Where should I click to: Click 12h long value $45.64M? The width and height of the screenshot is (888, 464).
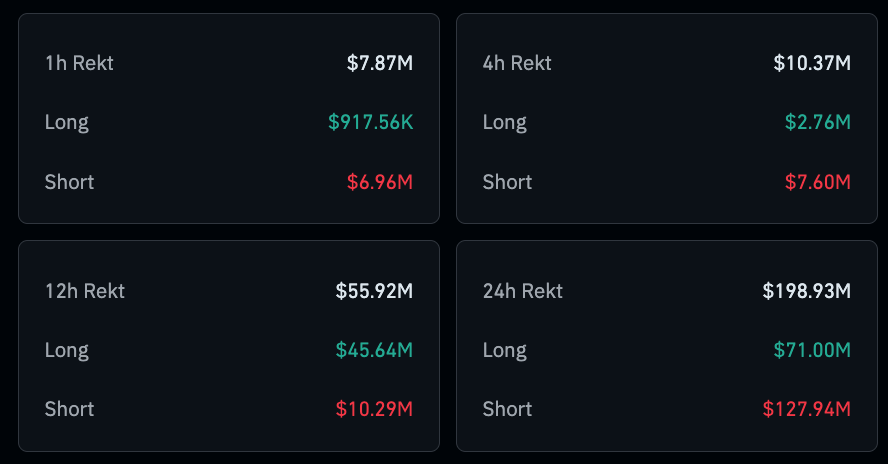[374, 350]
